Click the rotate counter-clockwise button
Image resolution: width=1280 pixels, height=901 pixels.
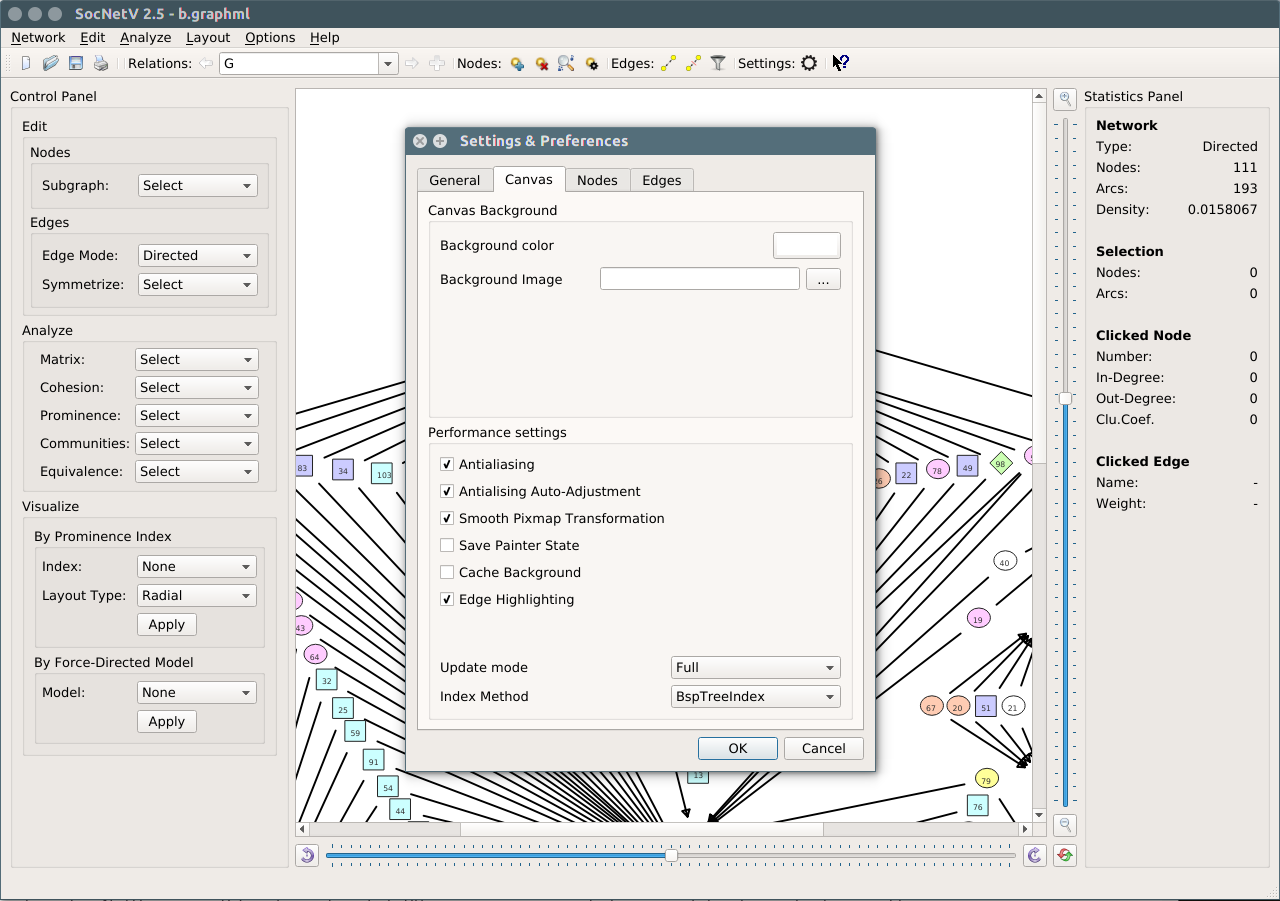coord(307,855)
